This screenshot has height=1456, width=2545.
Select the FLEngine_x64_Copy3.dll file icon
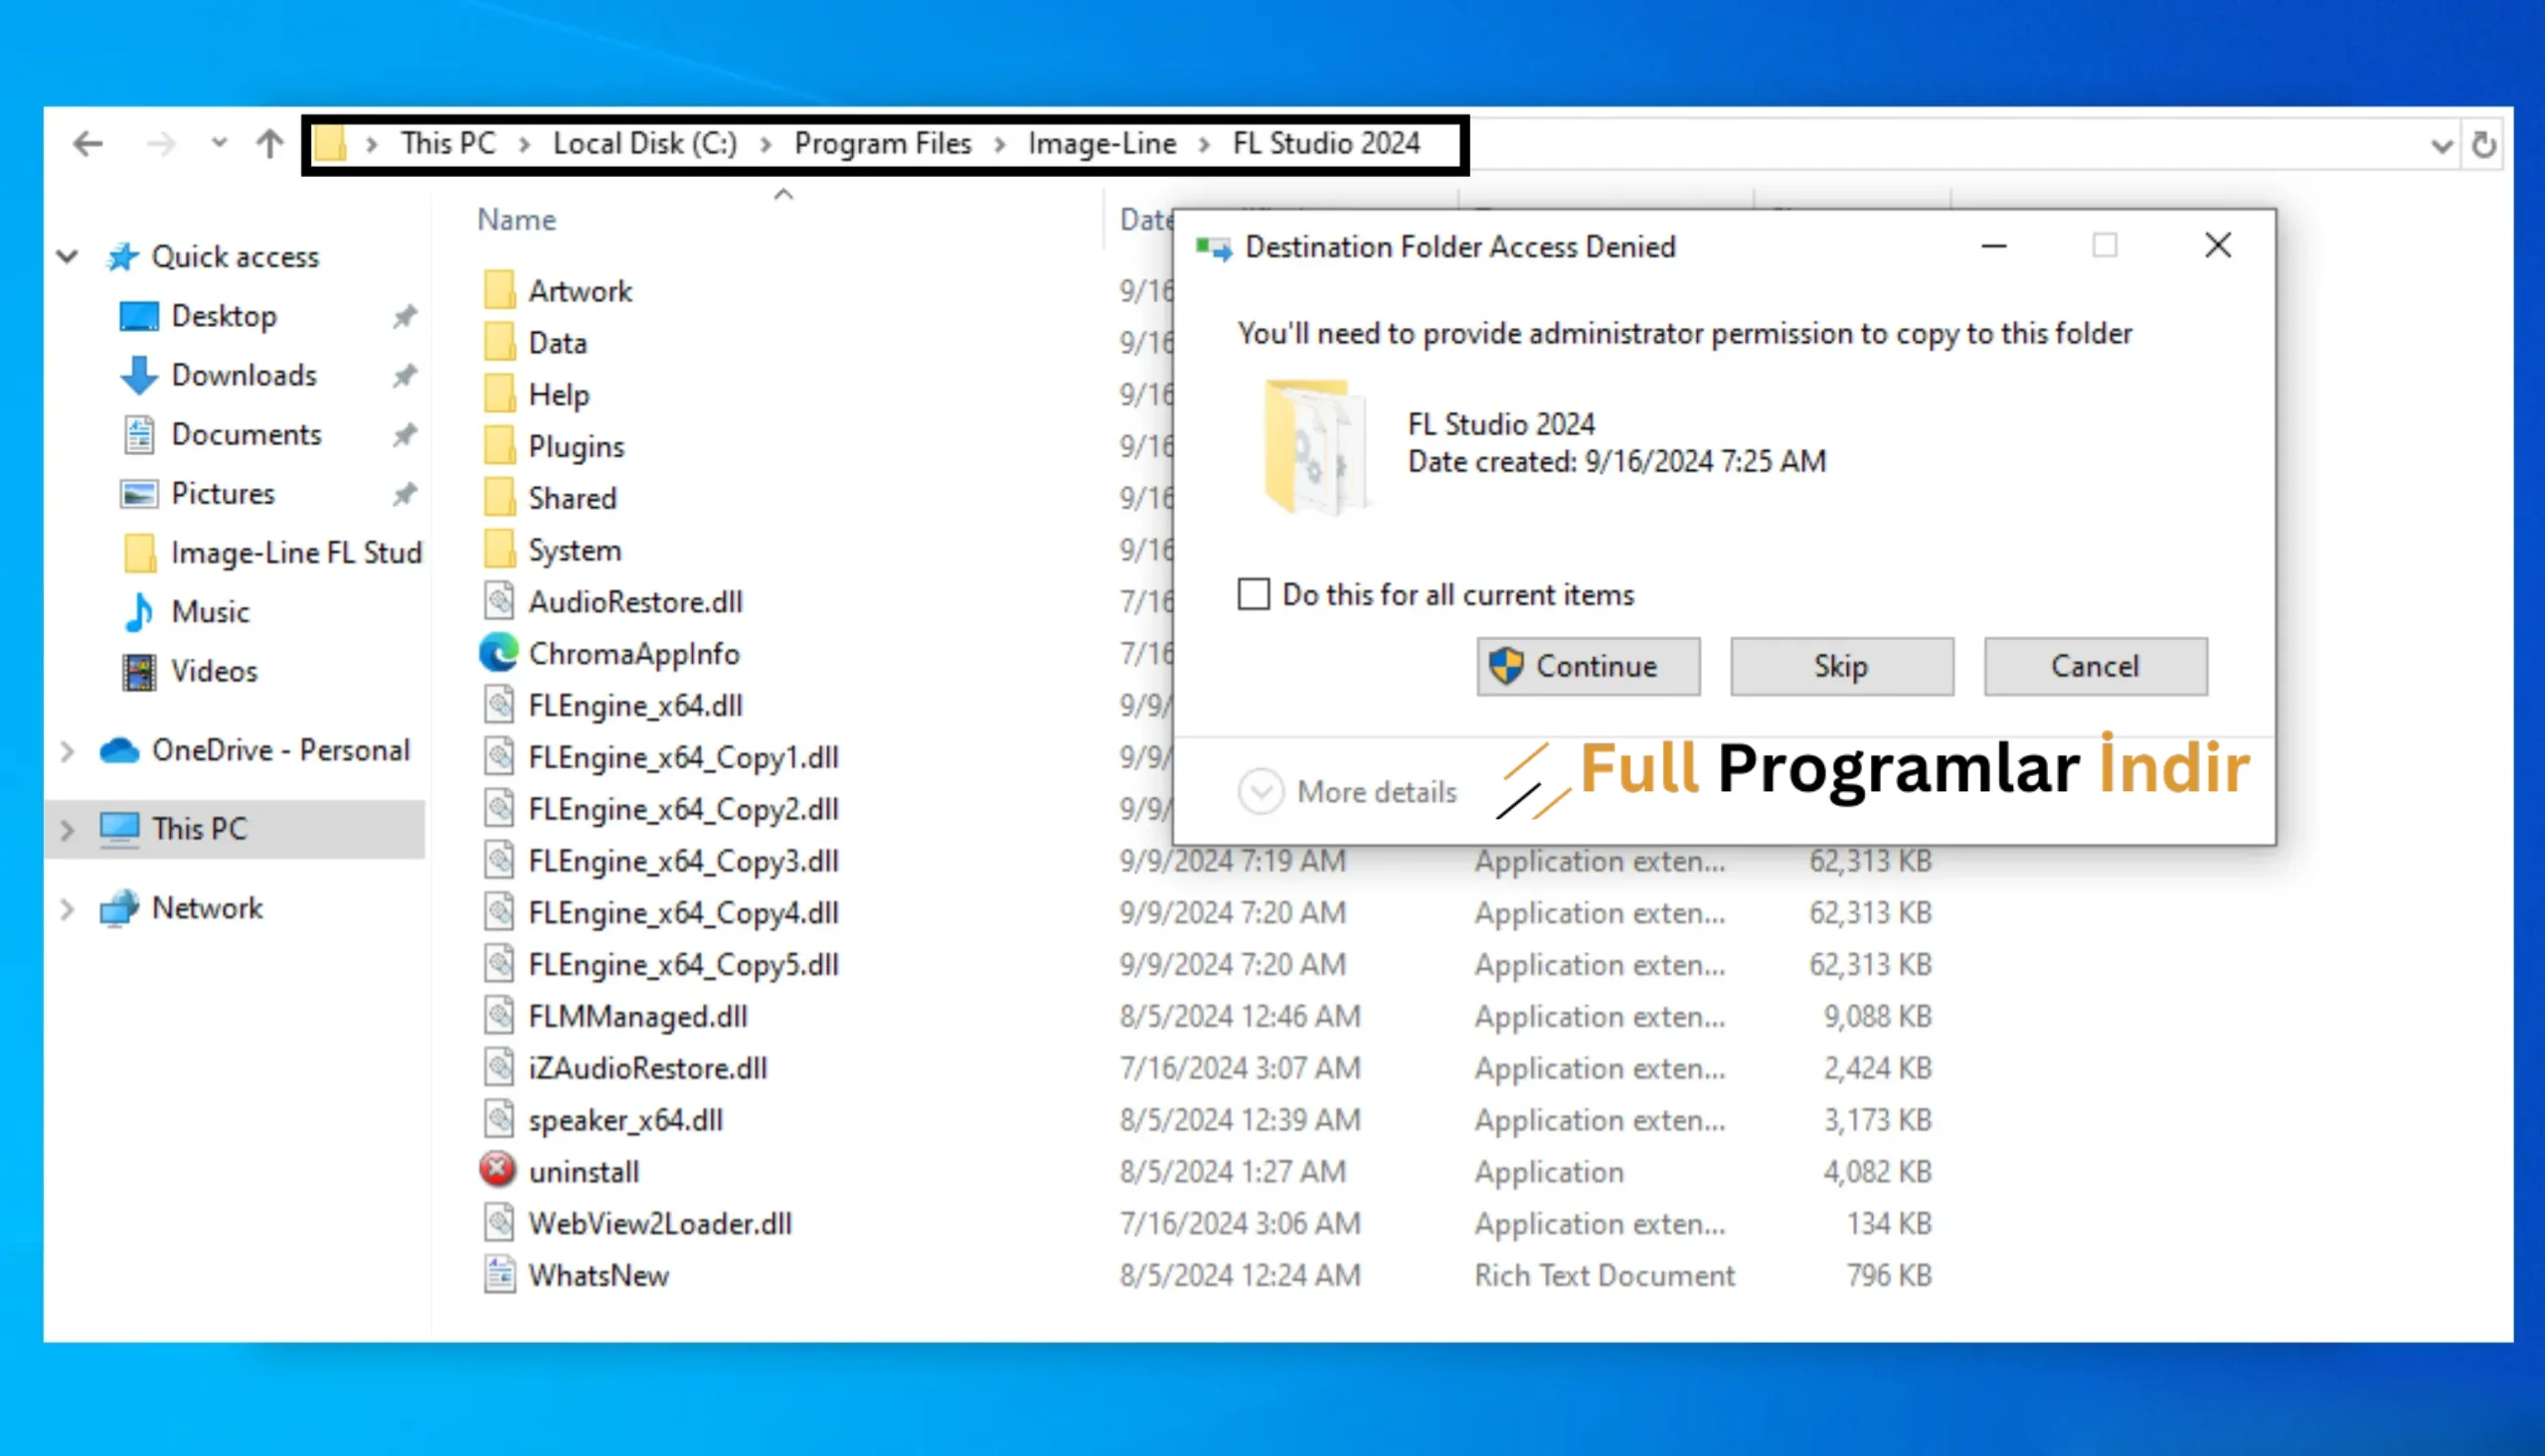499,861
